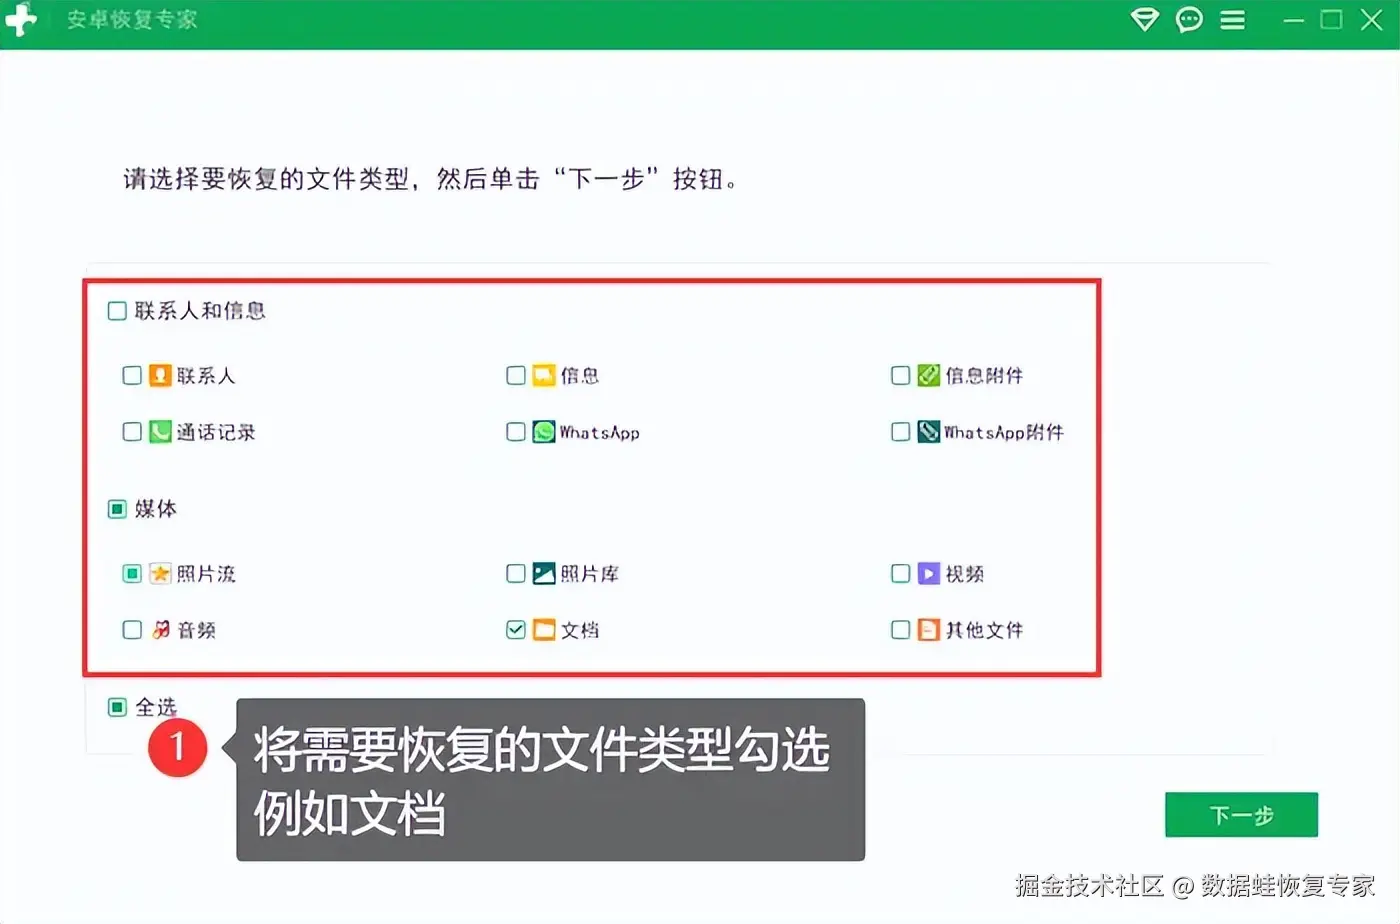Click the WhatsApp附件 icon

click(x=928, y=432)
